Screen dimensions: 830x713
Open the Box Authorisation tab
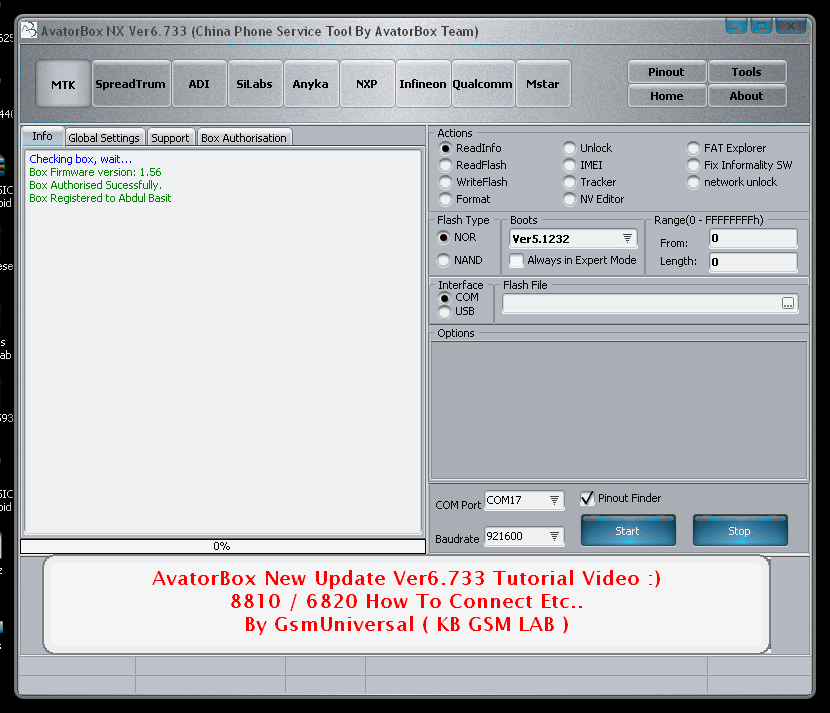[244, 138]
